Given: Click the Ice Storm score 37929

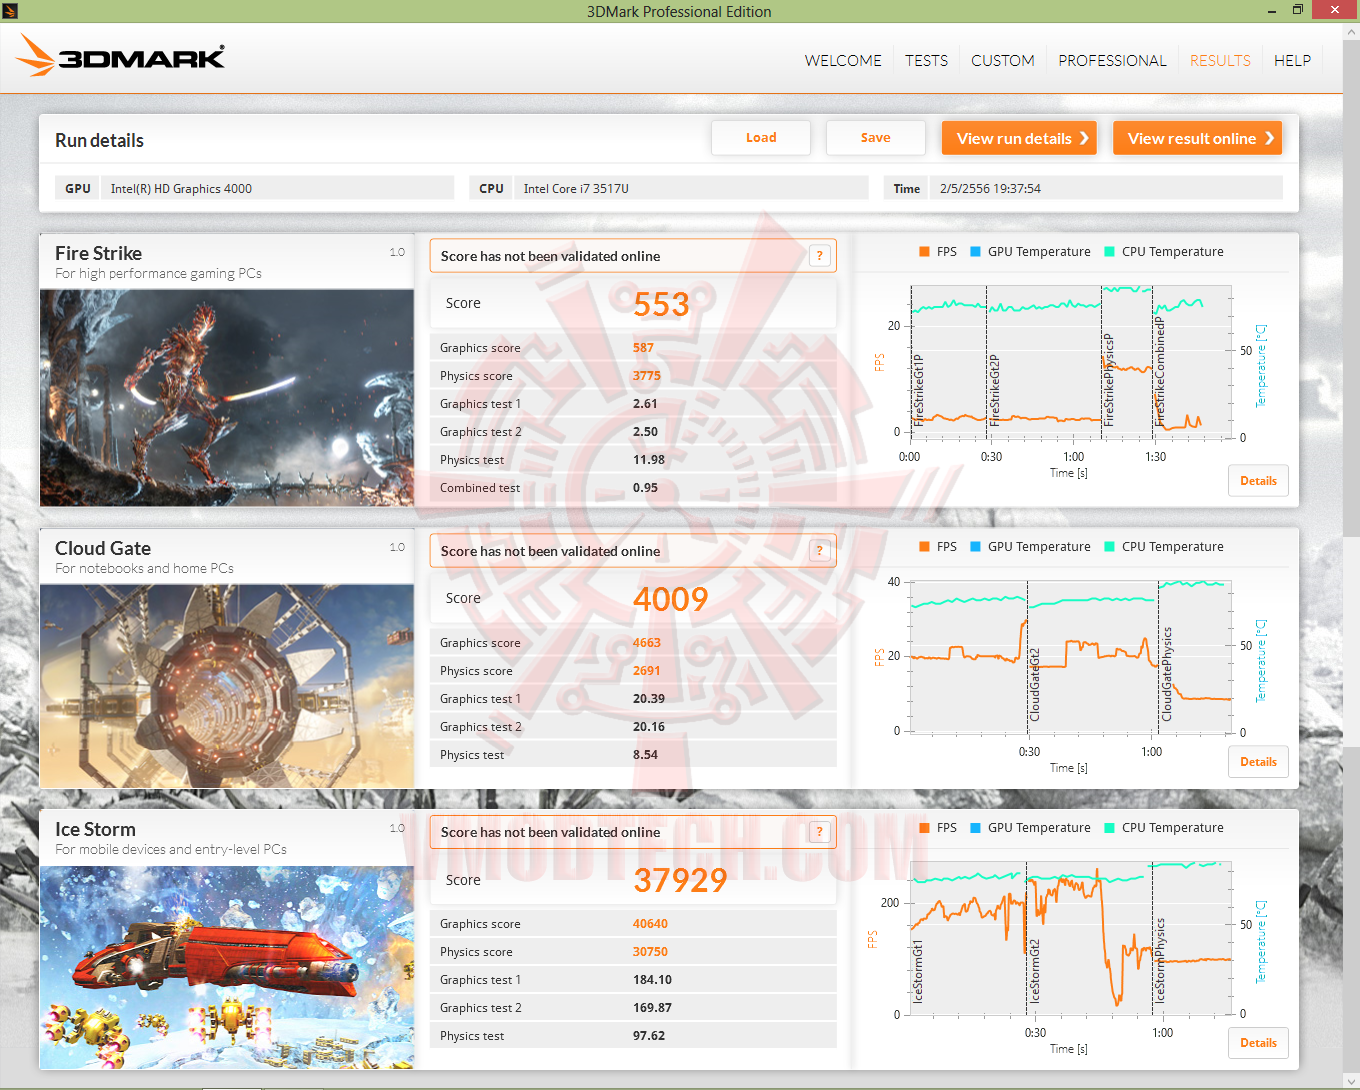Looking at the screenshot, I should coord(680,880).
